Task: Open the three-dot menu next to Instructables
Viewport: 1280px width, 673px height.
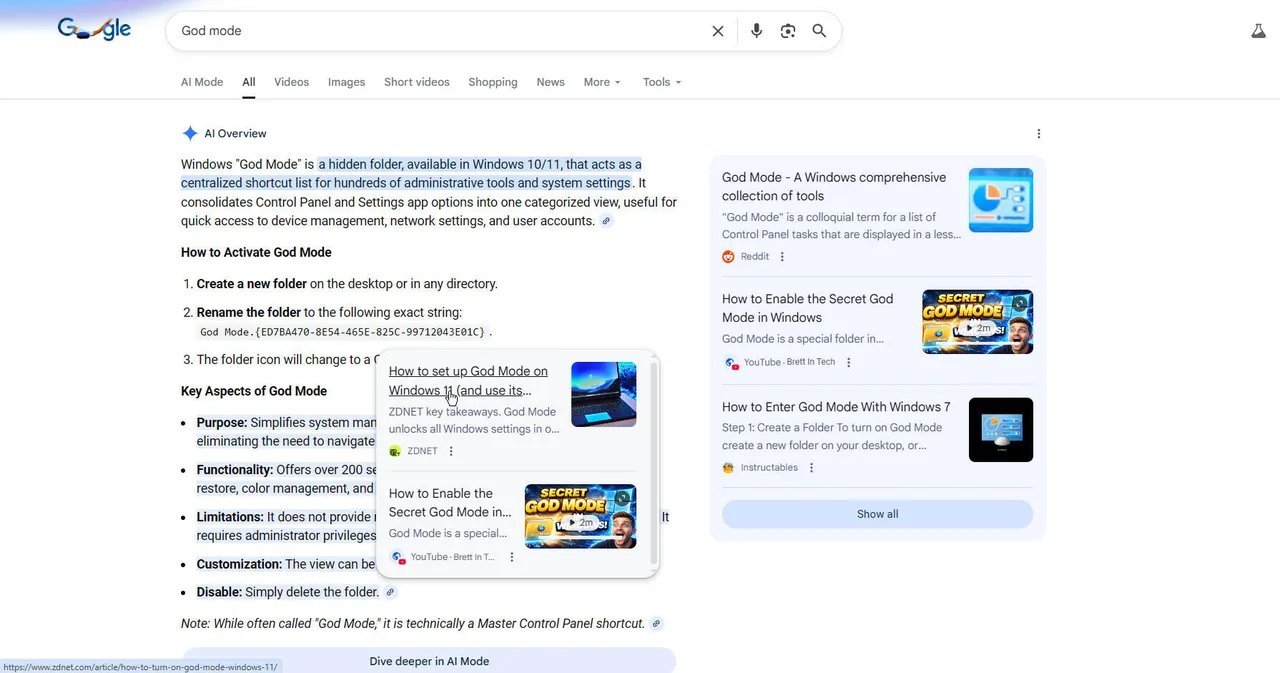Action: (x=811, y=468)
